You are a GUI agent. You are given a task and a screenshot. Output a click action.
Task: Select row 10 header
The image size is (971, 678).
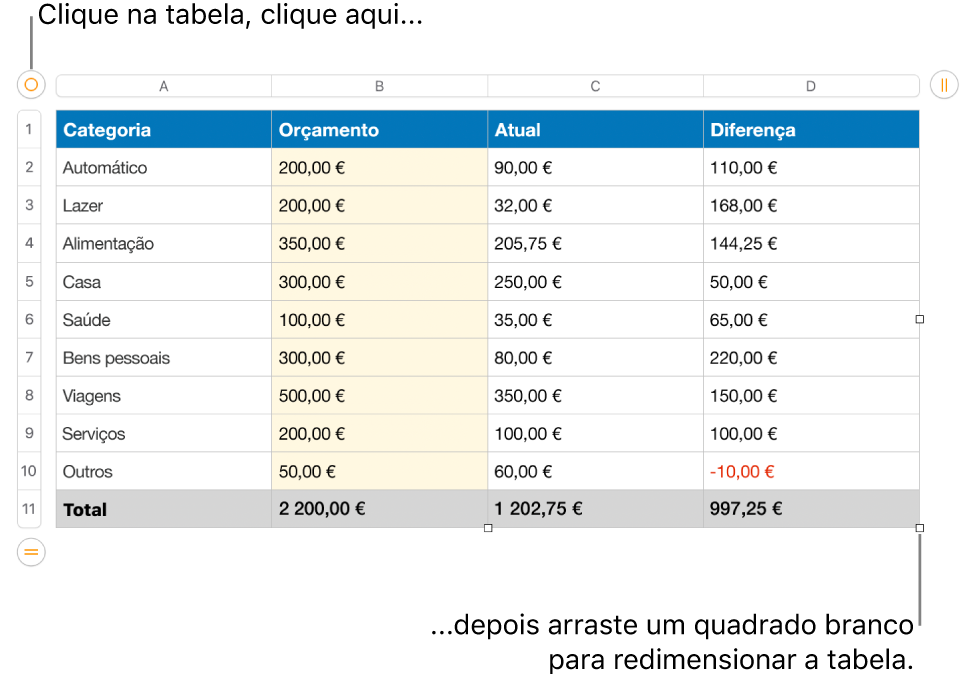point(29,471)
